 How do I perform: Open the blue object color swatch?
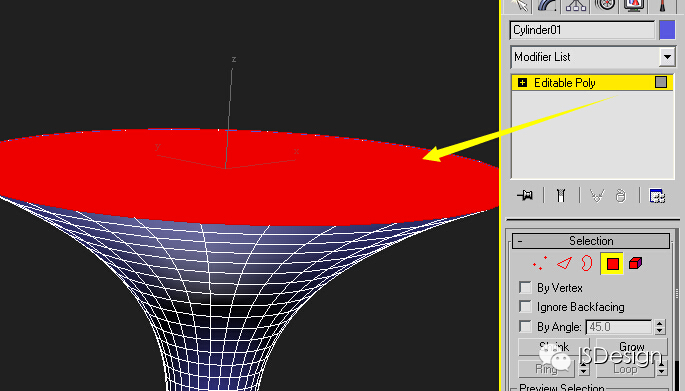[x=667, y=30]
